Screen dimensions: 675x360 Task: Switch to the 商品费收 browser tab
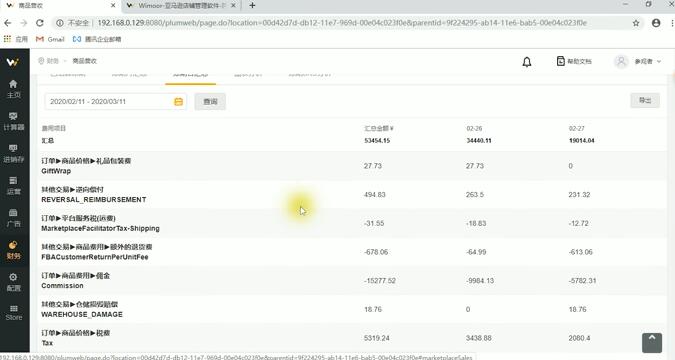(x=60, y=6)
